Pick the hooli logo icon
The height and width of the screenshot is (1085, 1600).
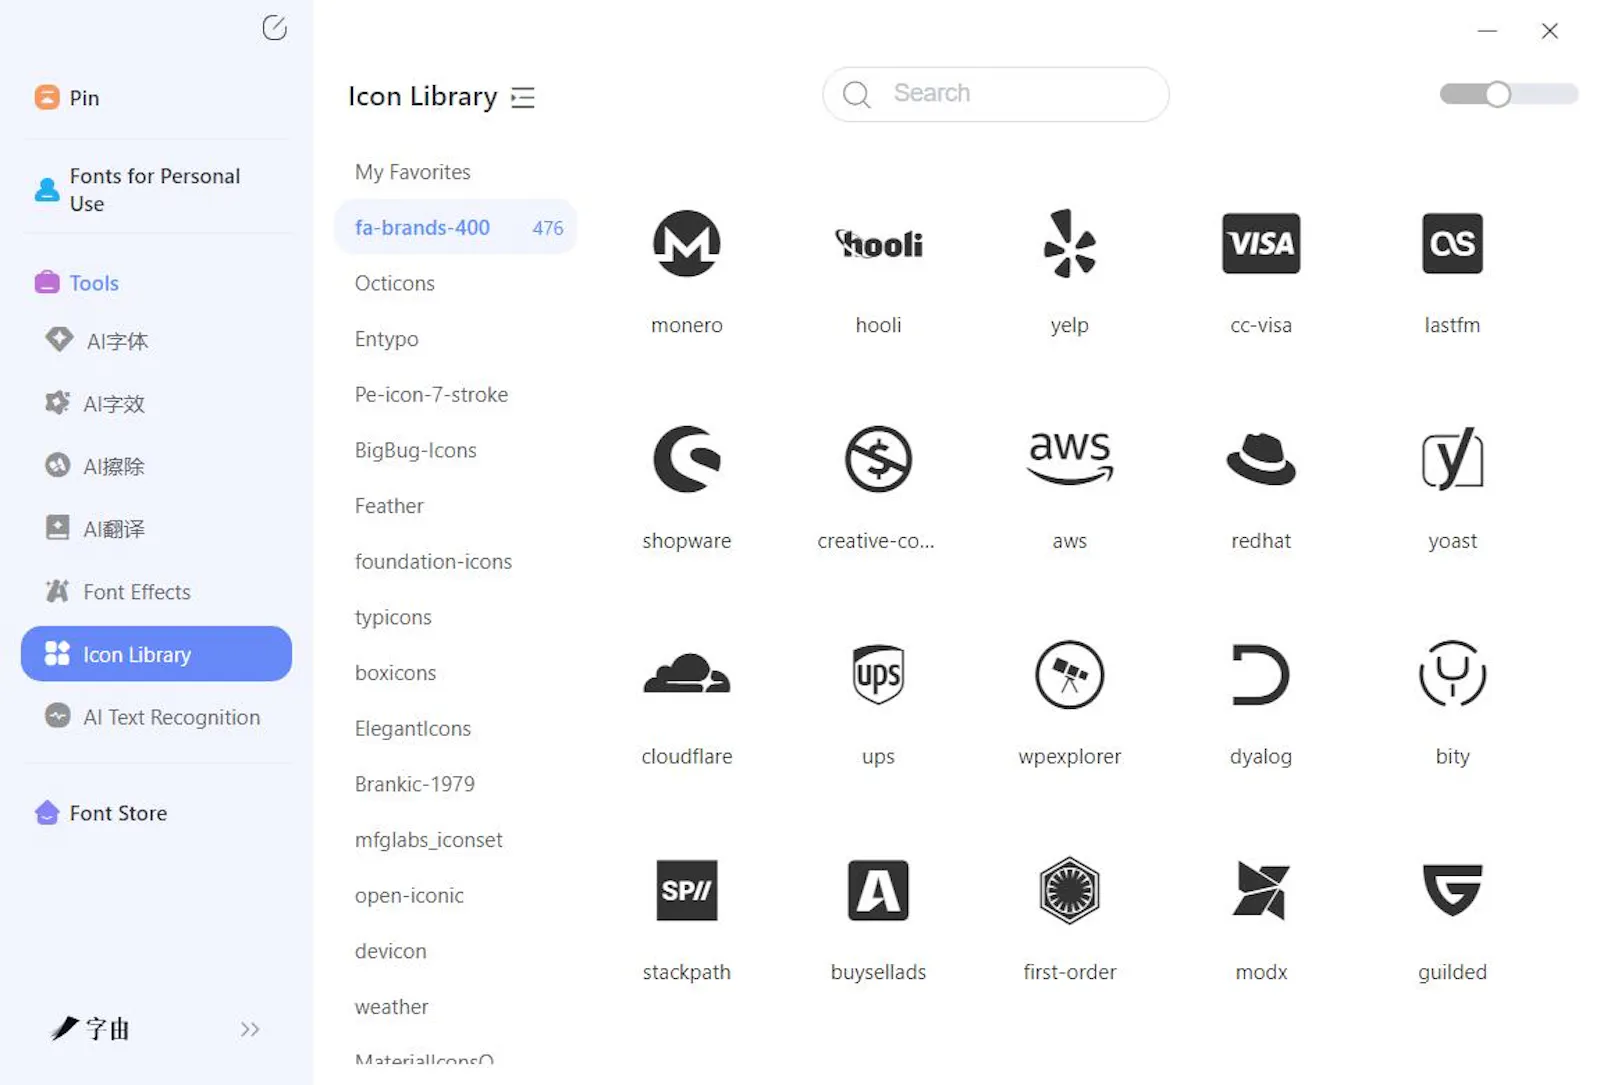878,243
